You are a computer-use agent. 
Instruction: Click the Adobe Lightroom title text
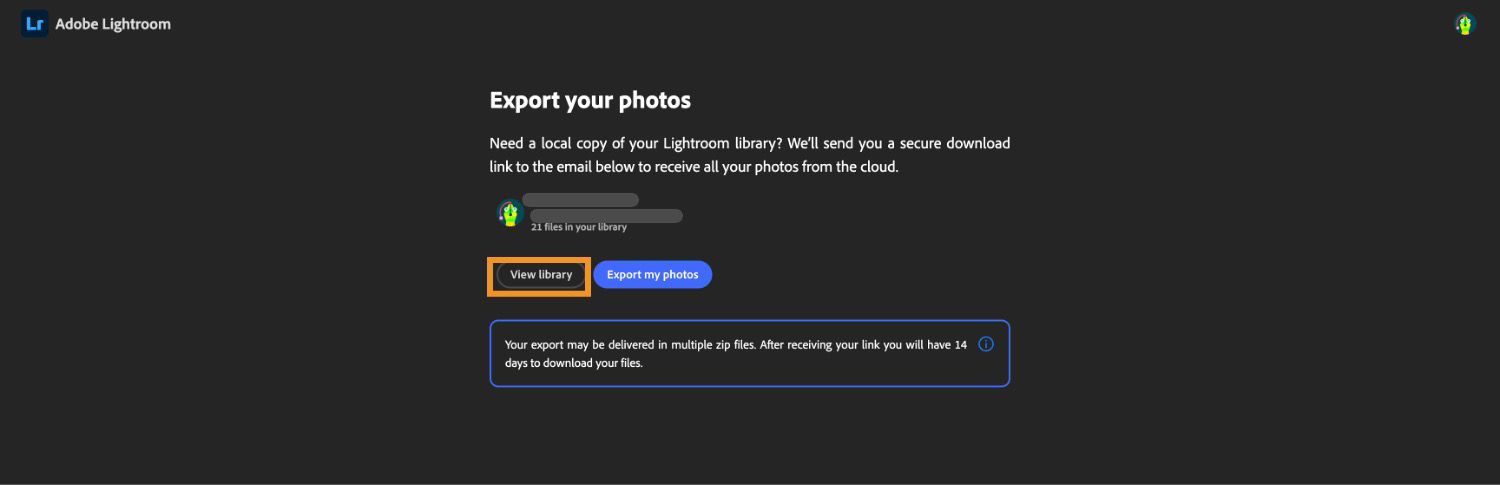(113, 24)
